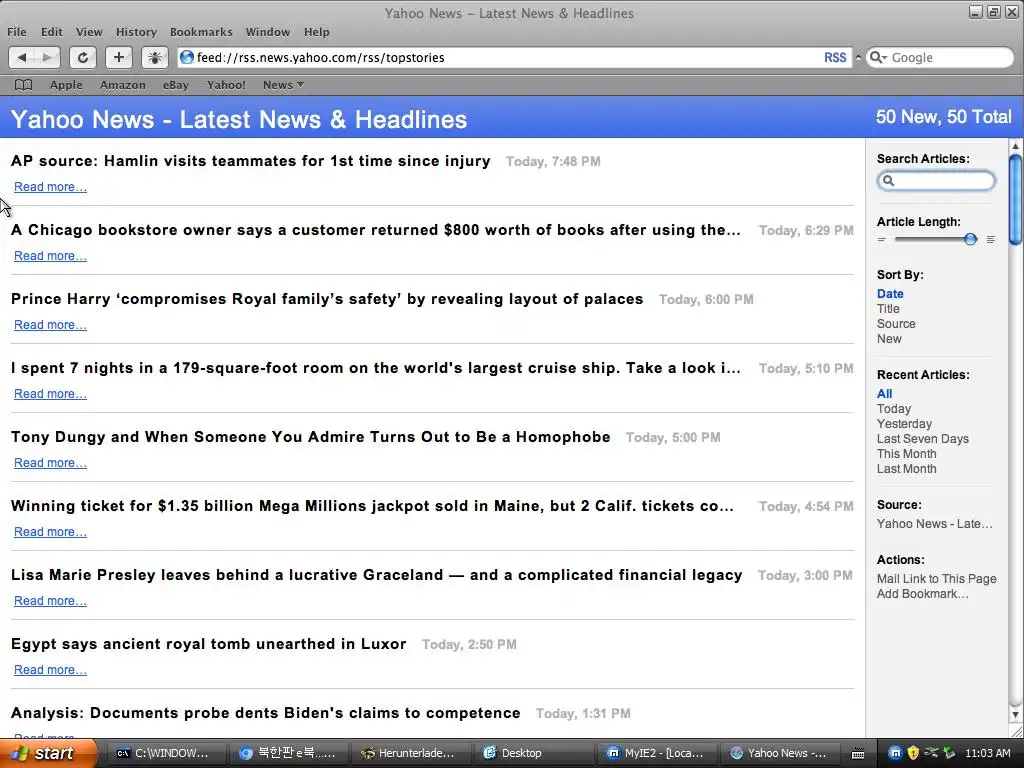Click the bug report icon in toolbar
The image size is (1024, 768).
coord(155,57)
